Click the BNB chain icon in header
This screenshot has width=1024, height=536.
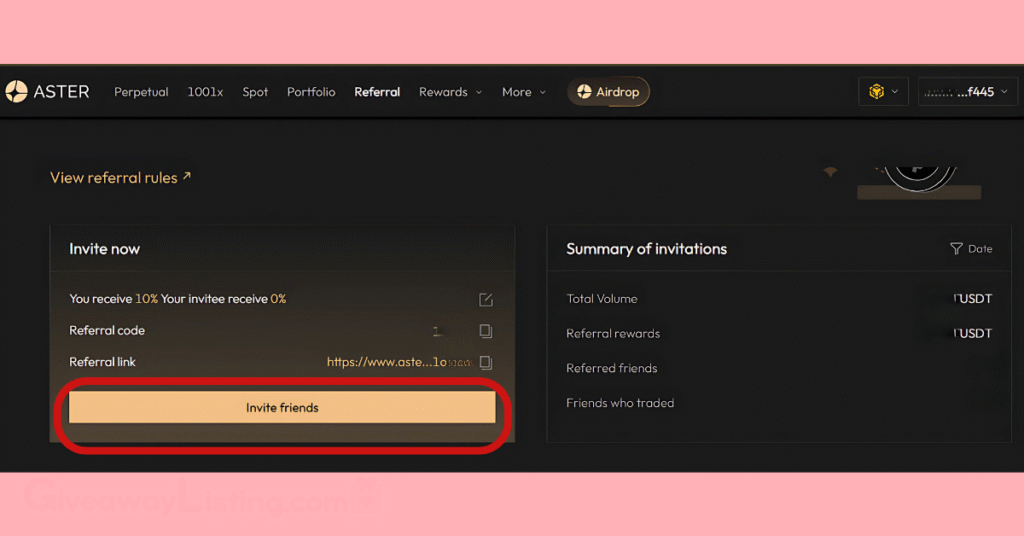point(876,92)
